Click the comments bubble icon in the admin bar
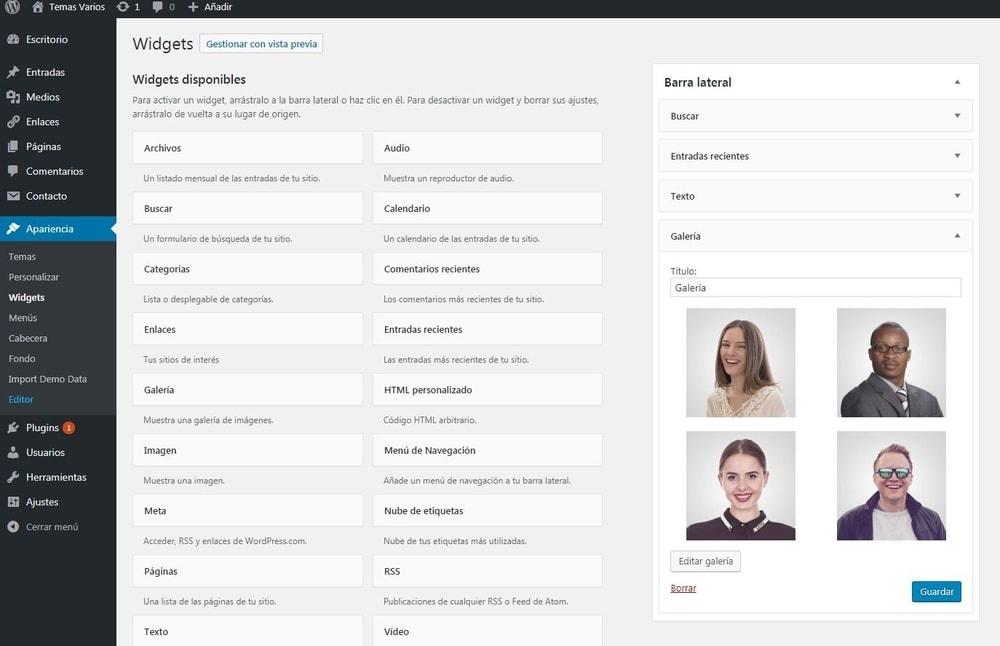Viewport: 1000px width, 646px height. click(158, 7)
